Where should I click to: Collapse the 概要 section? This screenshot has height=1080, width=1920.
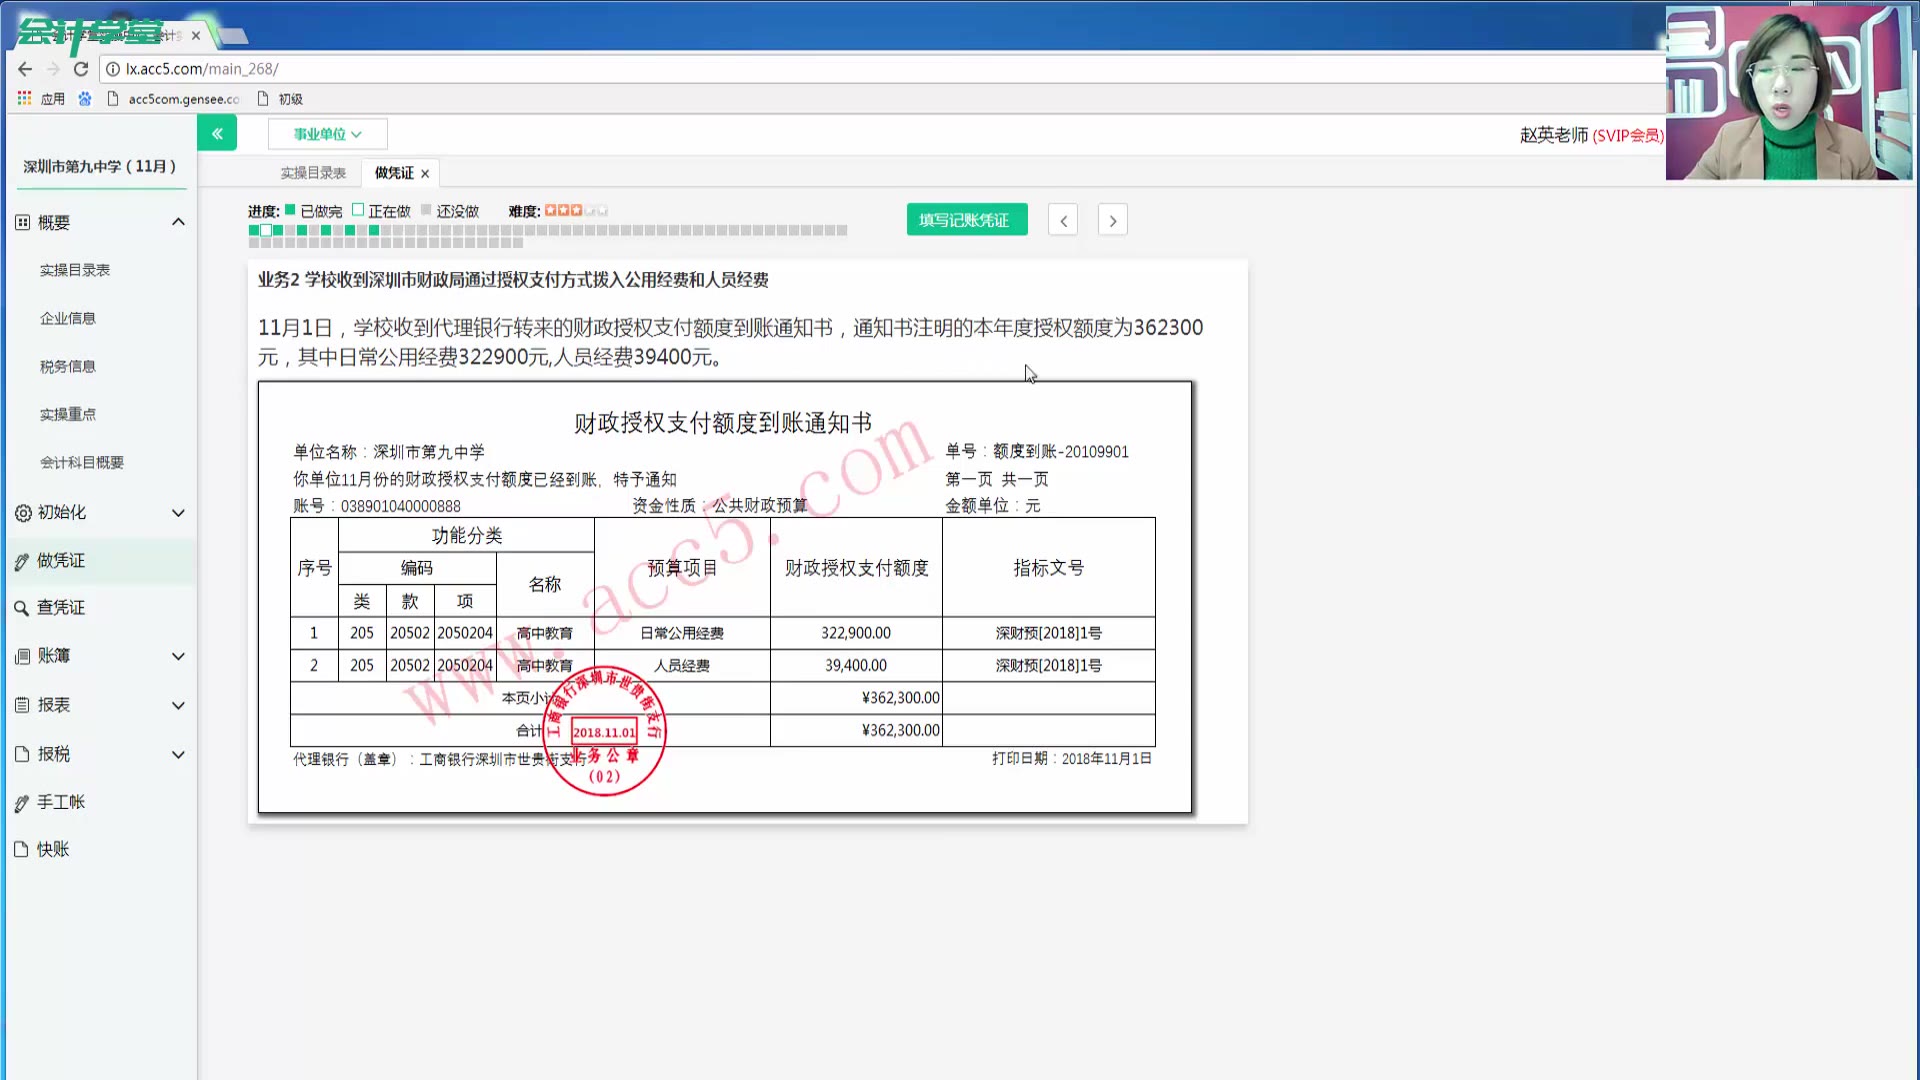[x=178, y=222]
